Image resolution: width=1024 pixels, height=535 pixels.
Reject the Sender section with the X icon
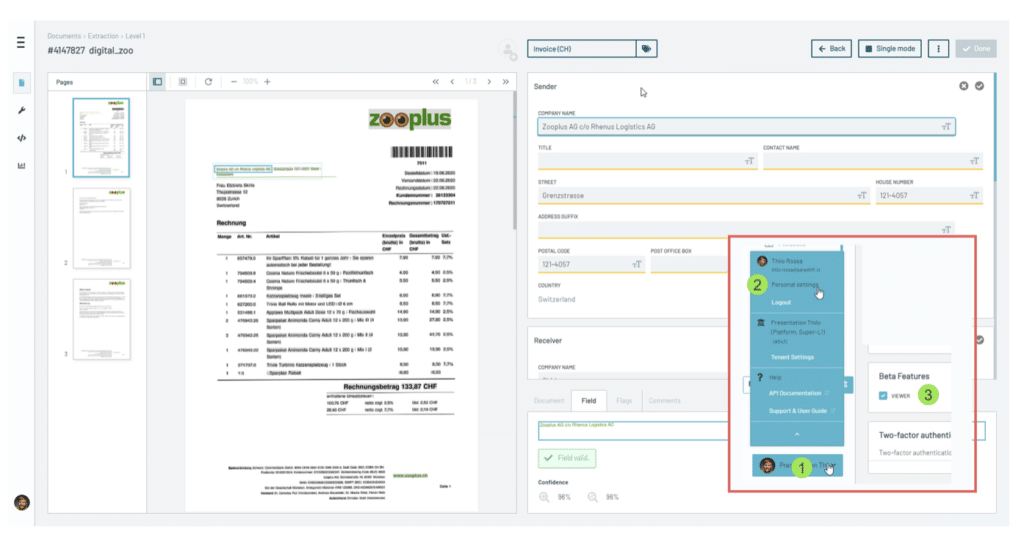click(x=964, y=86)
